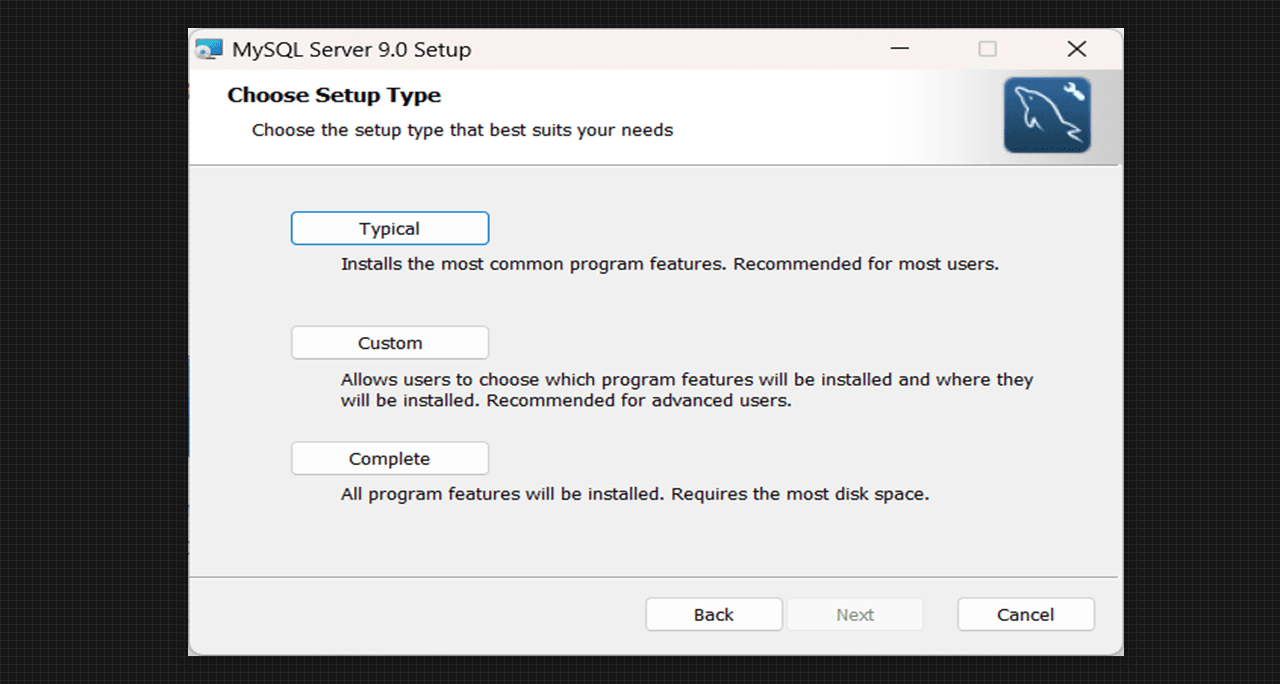This screenshot has width=1280, height=684.
Task: Click the "Requires the most disk space" description
Action: (800, 494)
